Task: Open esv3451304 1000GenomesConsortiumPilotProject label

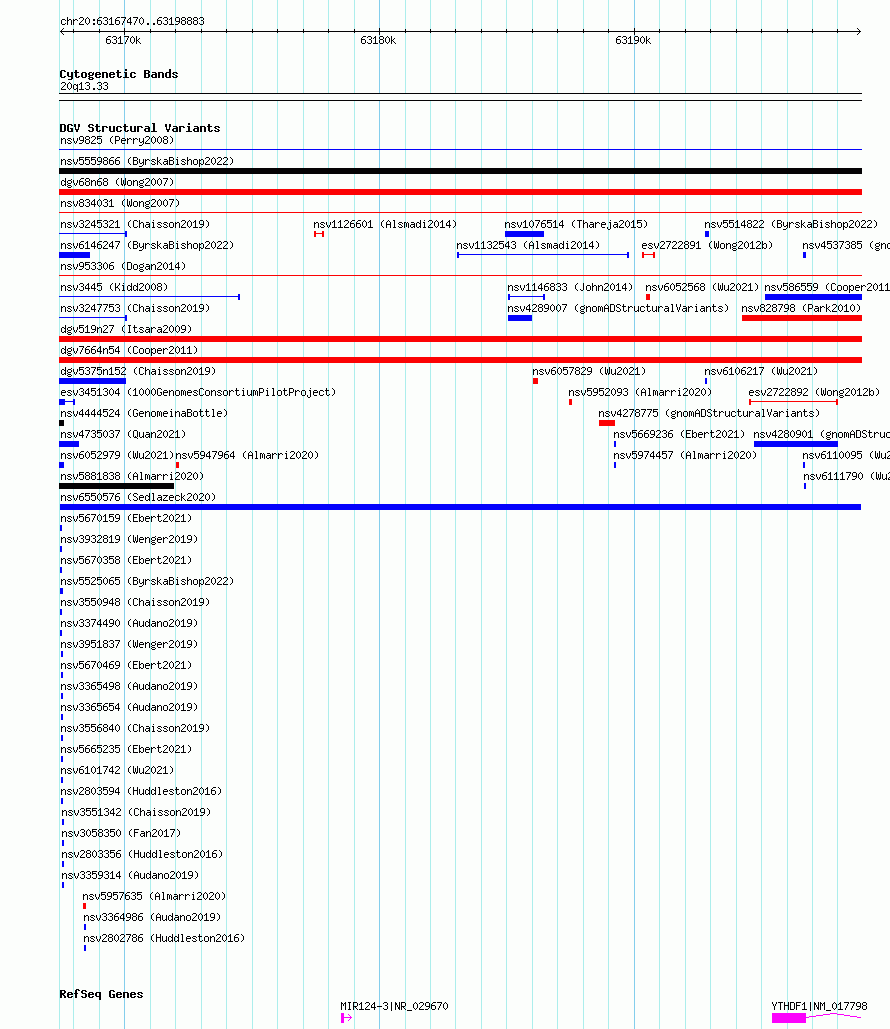Action: click(198, 392)
